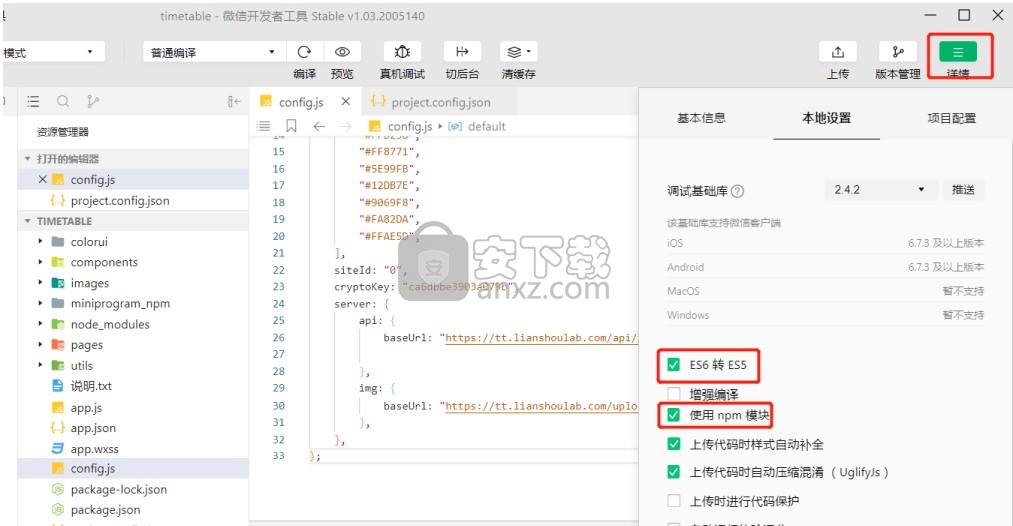Click the siteId line 22 in editor
1013x526 pixels.
[371, 270]
